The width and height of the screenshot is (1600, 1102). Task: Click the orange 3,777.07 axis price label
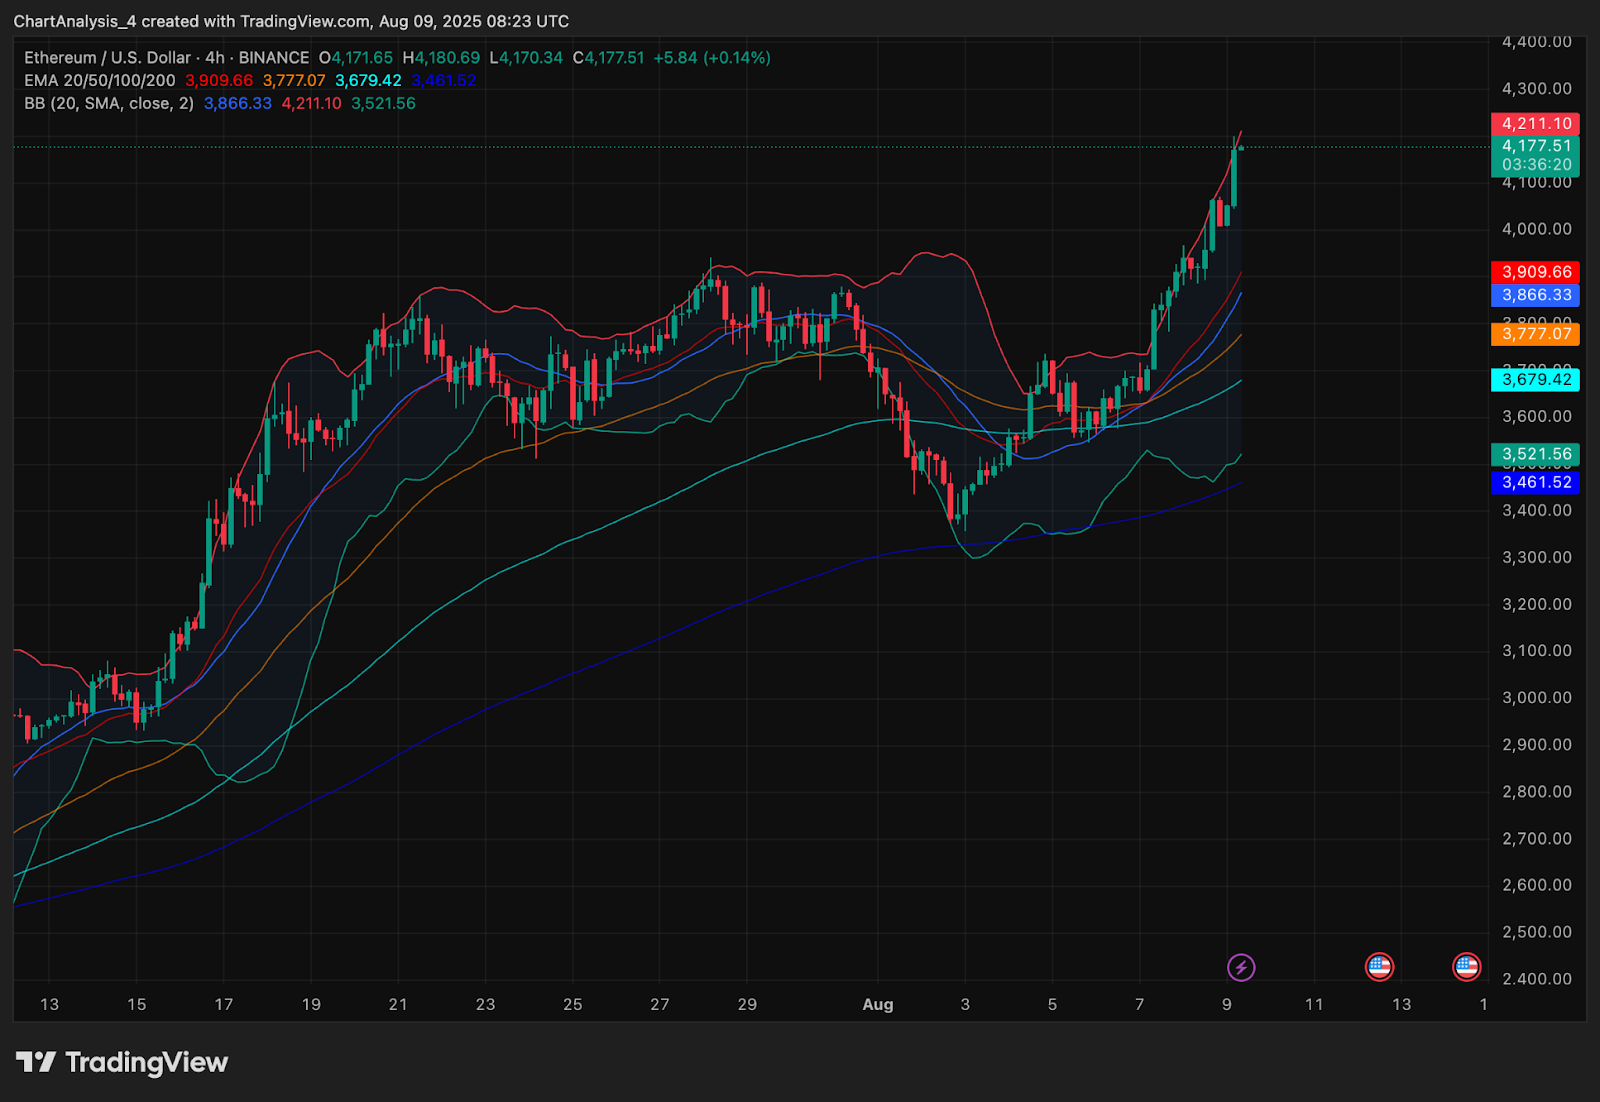coord(1535,334)
